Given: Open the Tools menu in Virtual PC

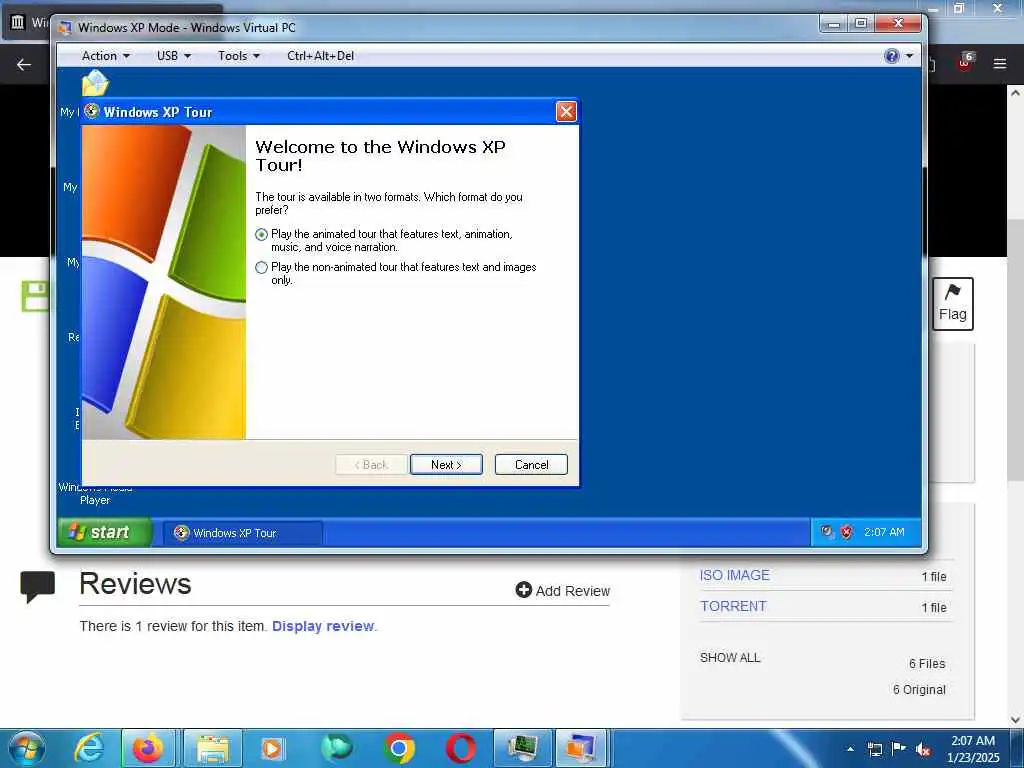Looking at the screenshot, I should (x=238, y=56).
